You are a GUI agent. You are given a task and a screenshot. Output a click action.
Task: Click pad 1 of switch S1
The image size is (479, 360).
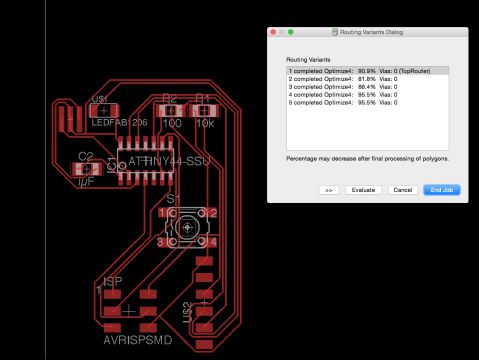click(163, 213)
